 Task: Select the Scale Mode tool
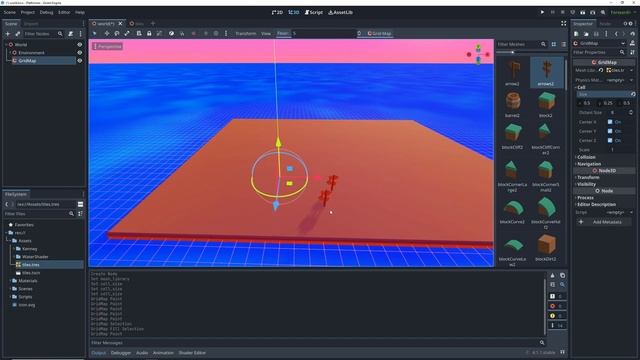pos(127,33)
